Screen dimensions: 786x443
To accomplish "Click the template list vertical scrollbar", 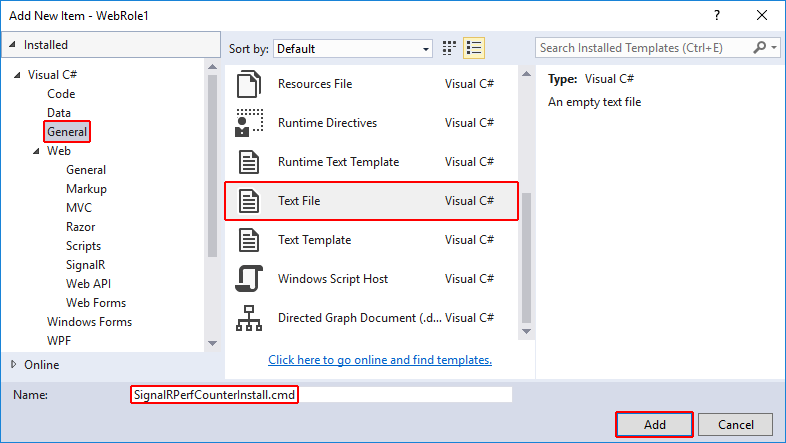I will pyautogui.click(x=527, y=250).
